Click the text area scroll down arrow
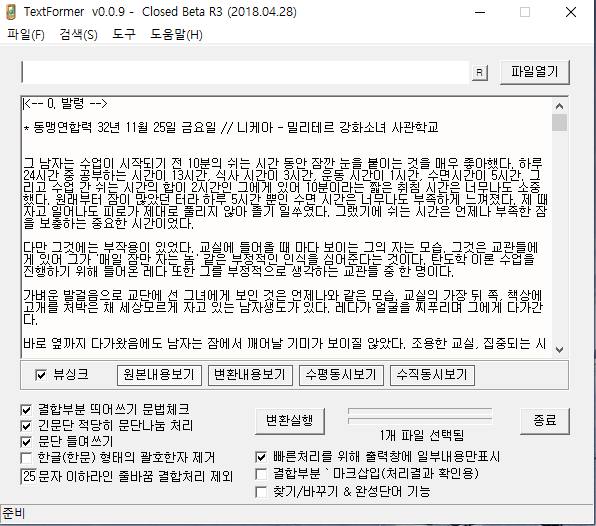The width and height of the screenshot is (596, 526). pyautogui.click(x=559, y=349)
